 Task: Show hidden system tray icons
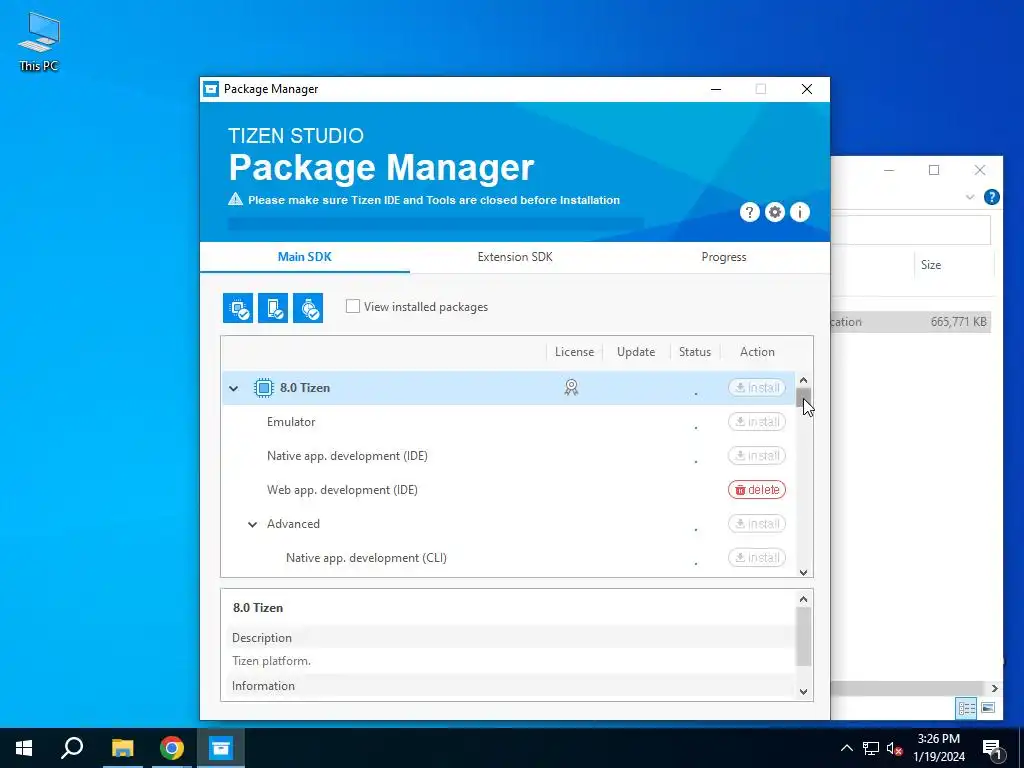[x=846, y=748]
